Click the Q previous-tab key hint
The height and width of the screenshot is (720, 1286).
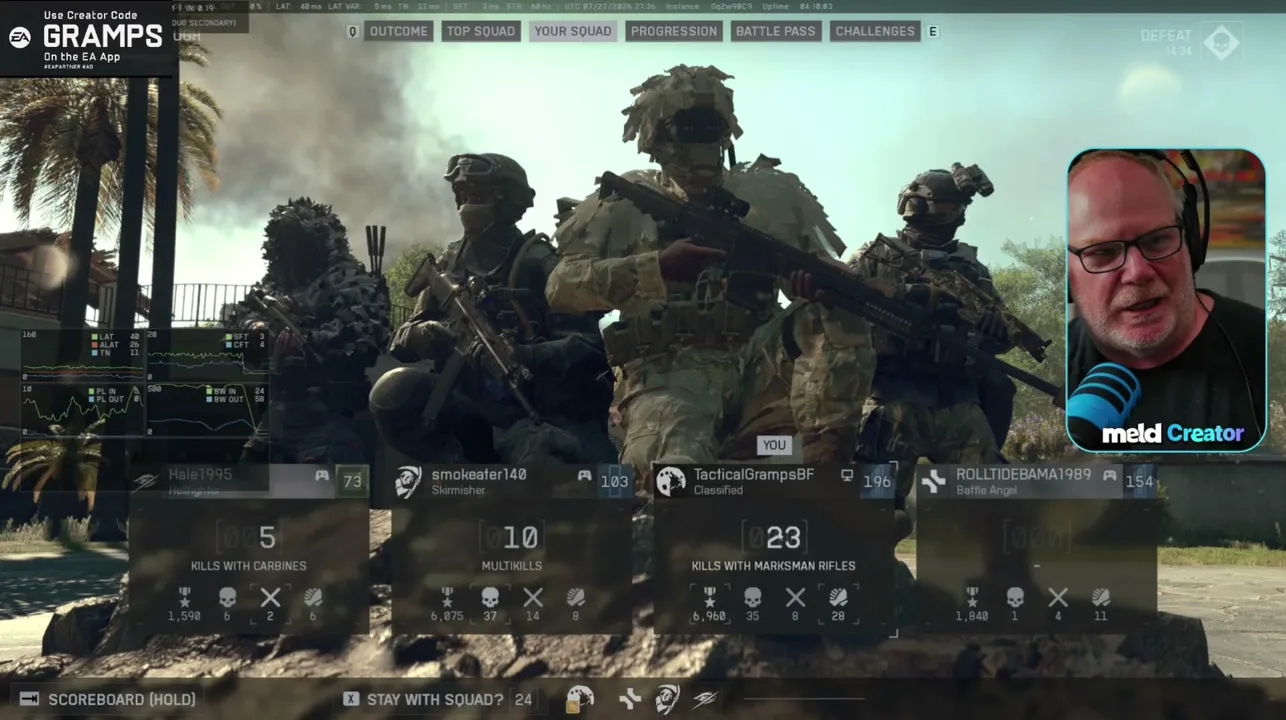click(352, 31)
